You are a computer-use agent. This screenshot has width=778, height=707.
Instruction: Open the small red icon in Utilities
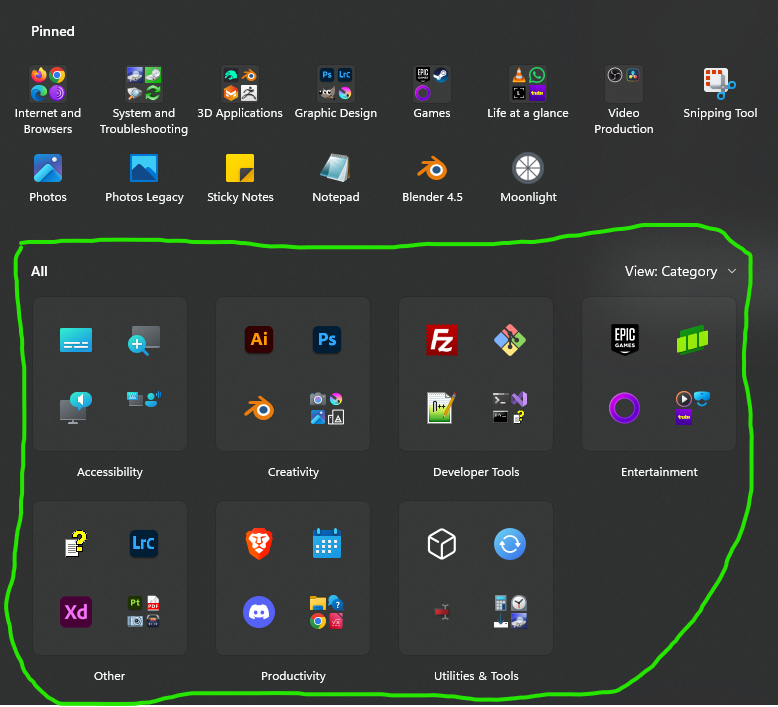click(x=442, y=612)
